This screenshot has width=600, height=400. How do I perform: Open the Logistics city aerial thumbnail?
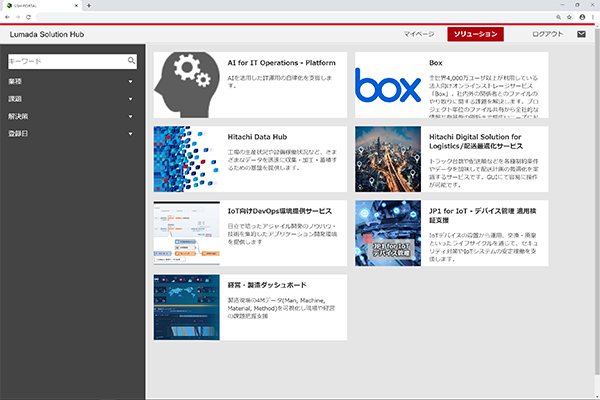pyautogui.click(x=388, y=159)
